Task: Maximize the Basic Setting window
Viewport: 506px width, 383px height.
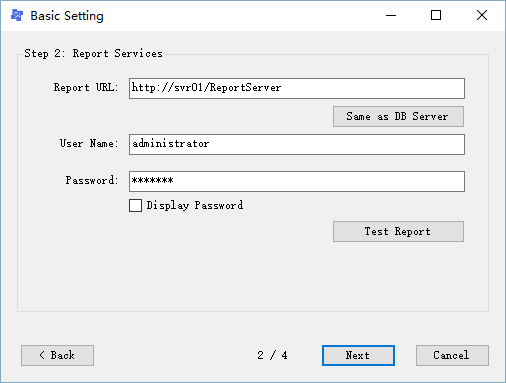Action: point(436,15)
